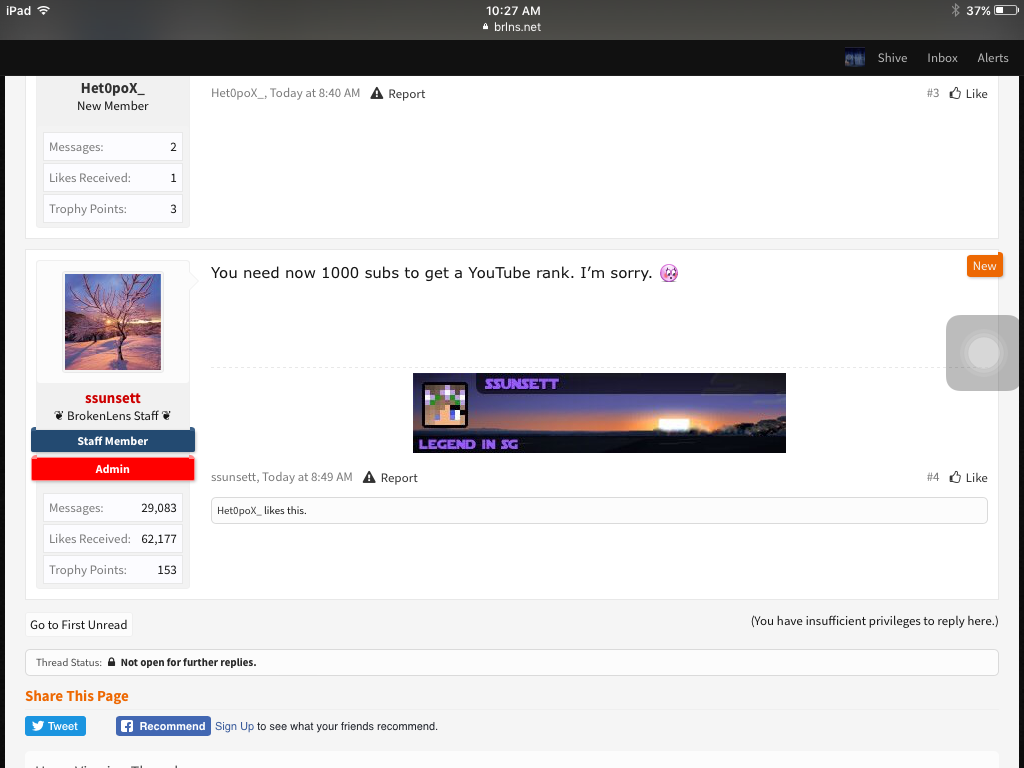Viewport: 1024px width, 768px height.
Task: Tap the AssistiveTouch floating button
Action: click(984, 353)
